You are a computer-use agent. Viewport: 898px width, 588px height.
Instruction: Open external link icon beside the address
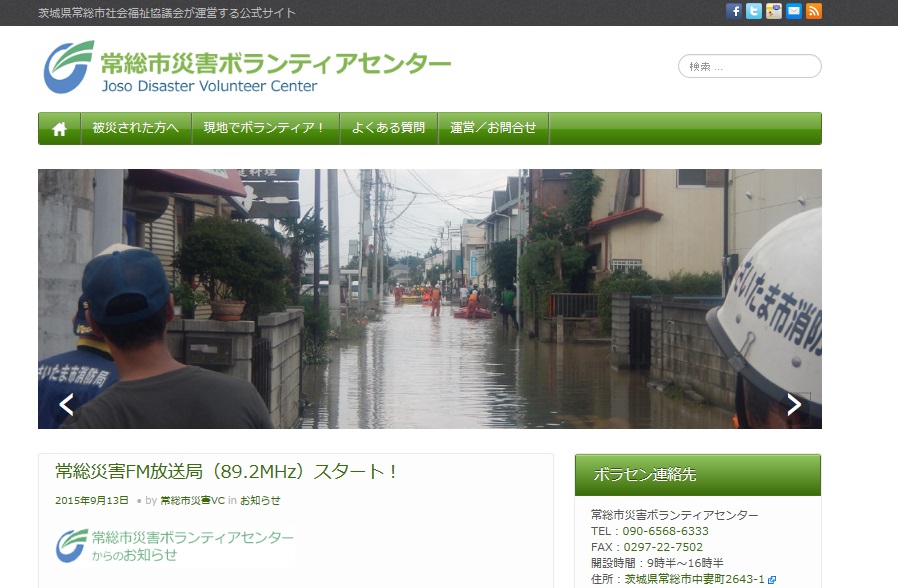coord(772,579)
